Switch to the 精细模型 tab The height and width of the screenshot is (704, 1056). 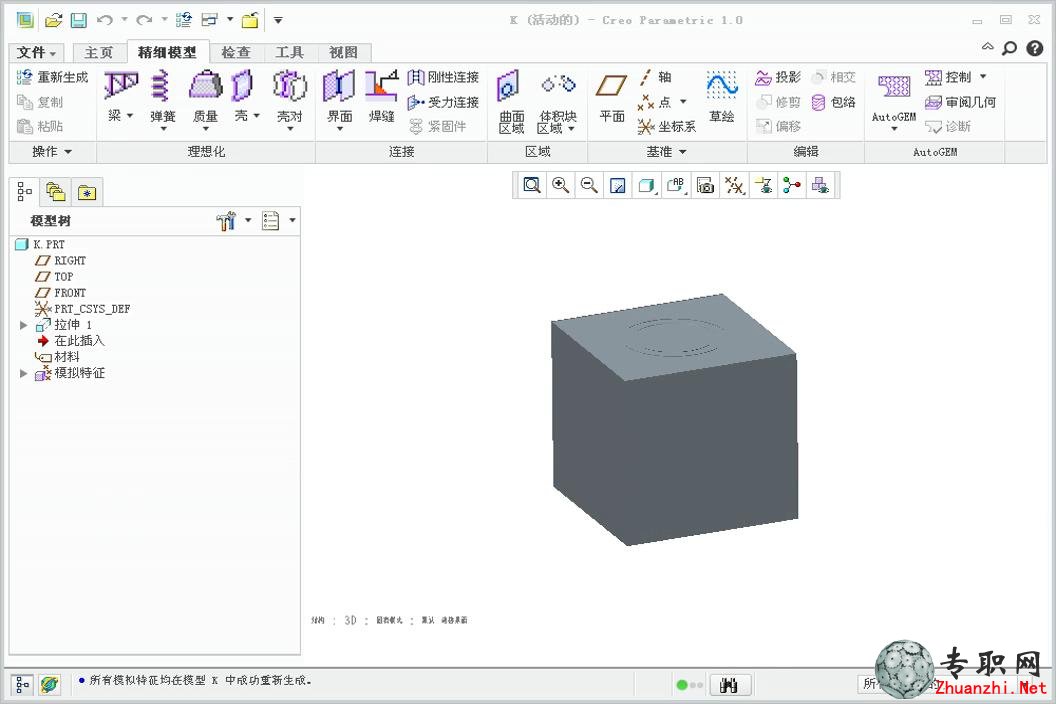(x=167, y=53)
